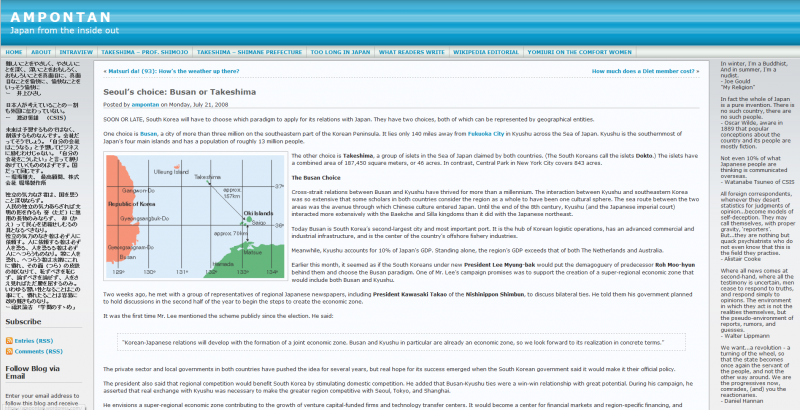Click the Comments (RSS) text link
Viewport: 800px width, 410px height.
click(40, 352)
